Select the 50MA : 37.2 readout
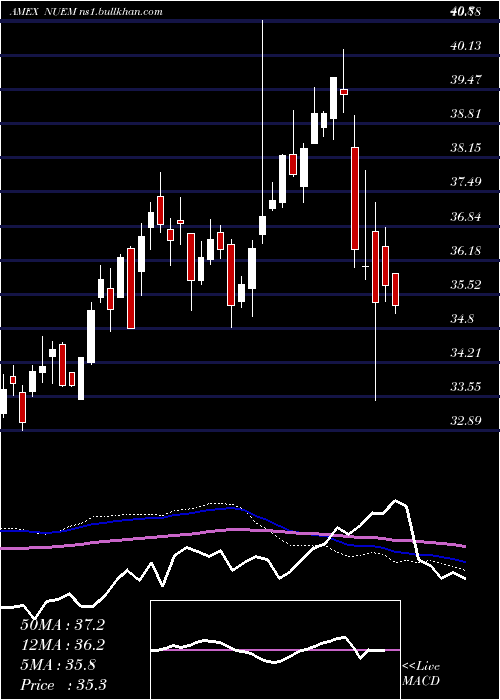 pos(62,625)
